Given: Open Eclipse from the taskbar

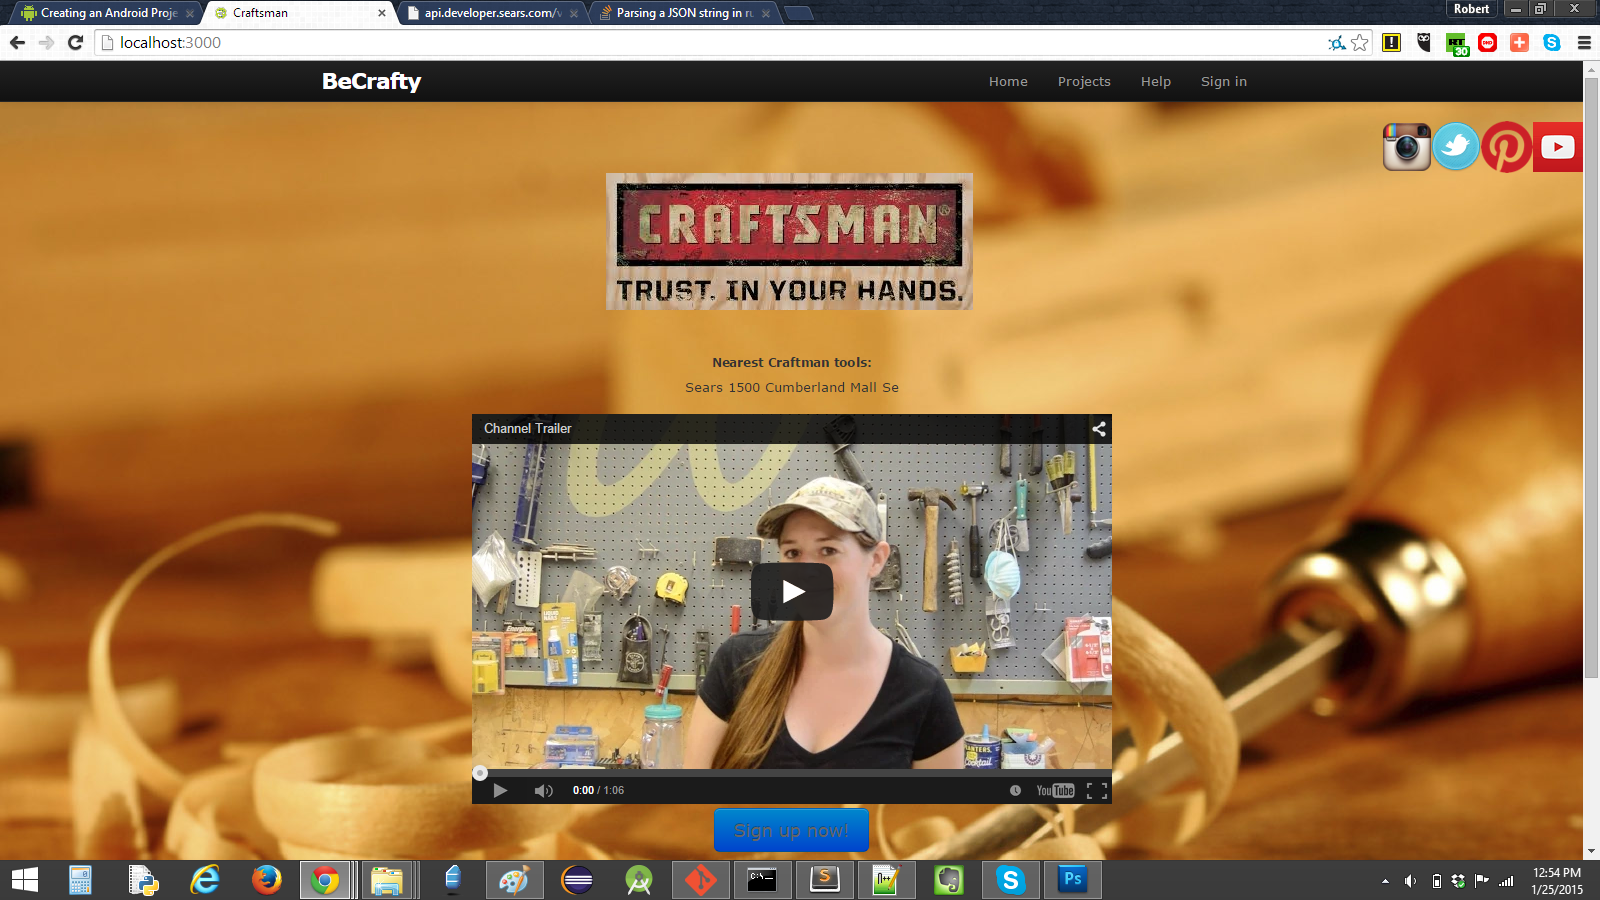Looking at the screenshot, I should (x=577, y=880).
